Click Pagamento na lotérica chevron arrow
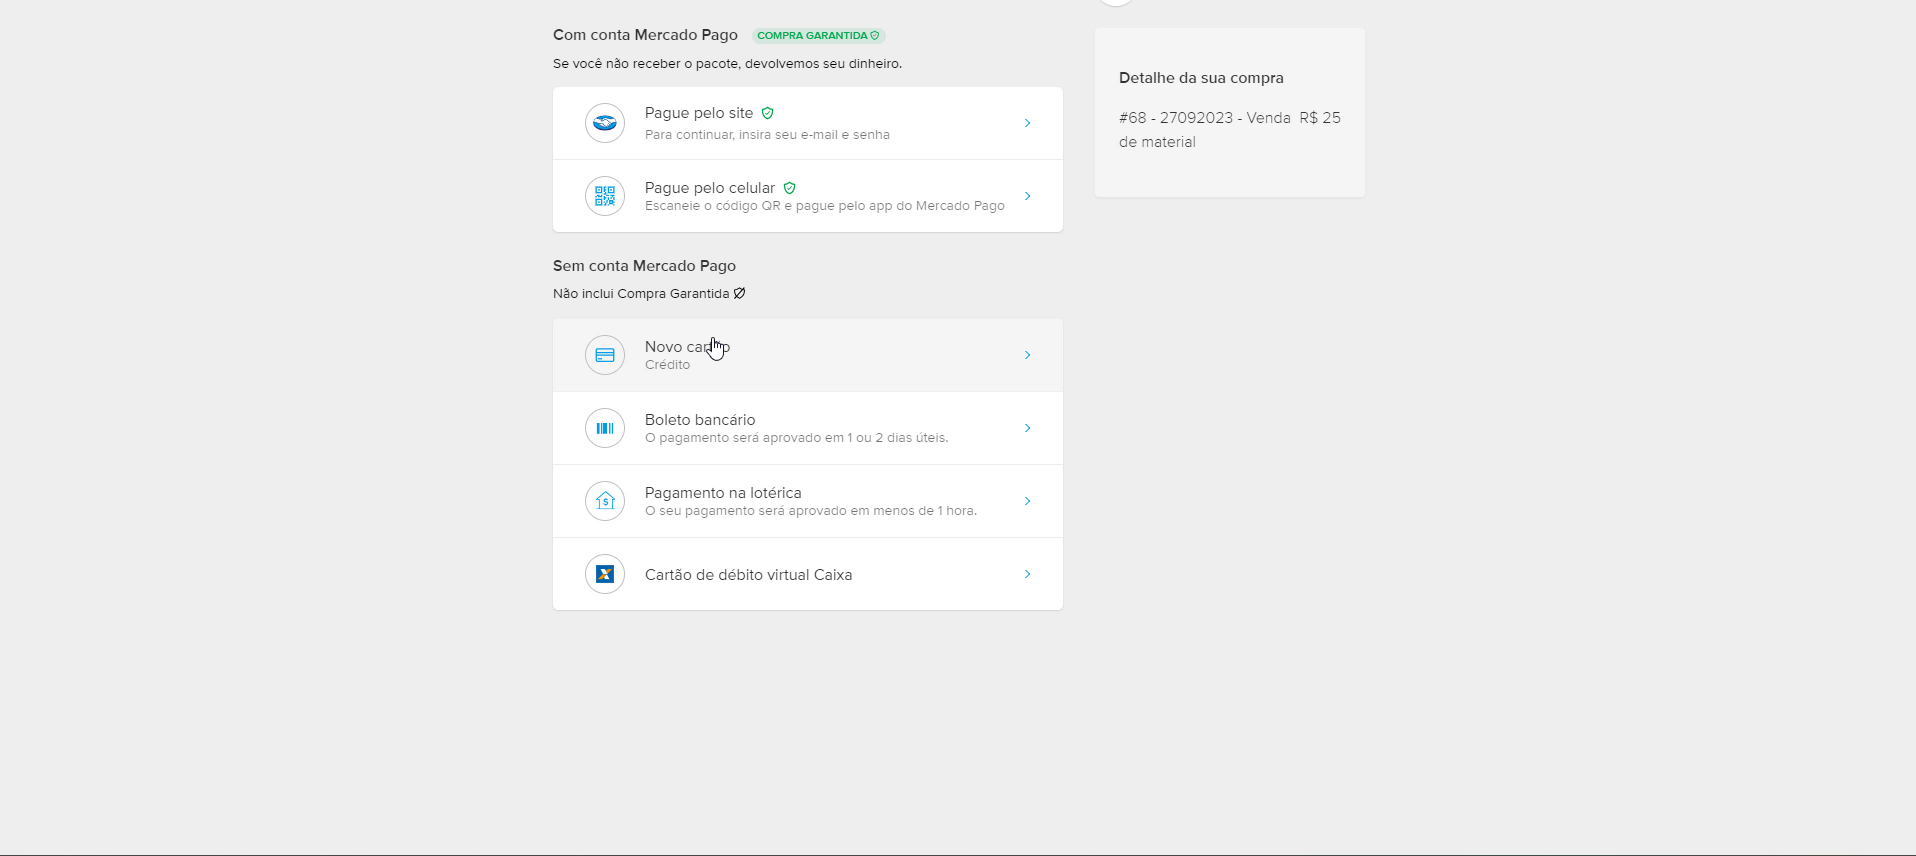 click(1027, 501)
